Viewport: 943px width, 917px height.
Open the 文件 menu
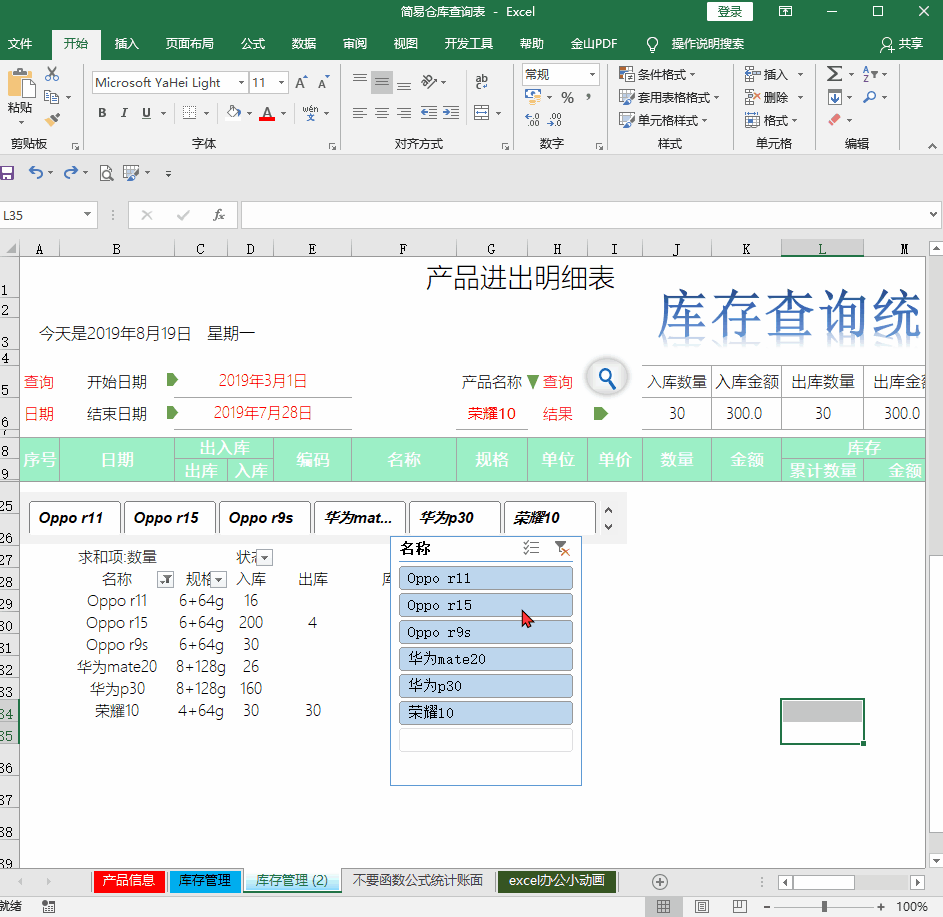coord(20,43)
